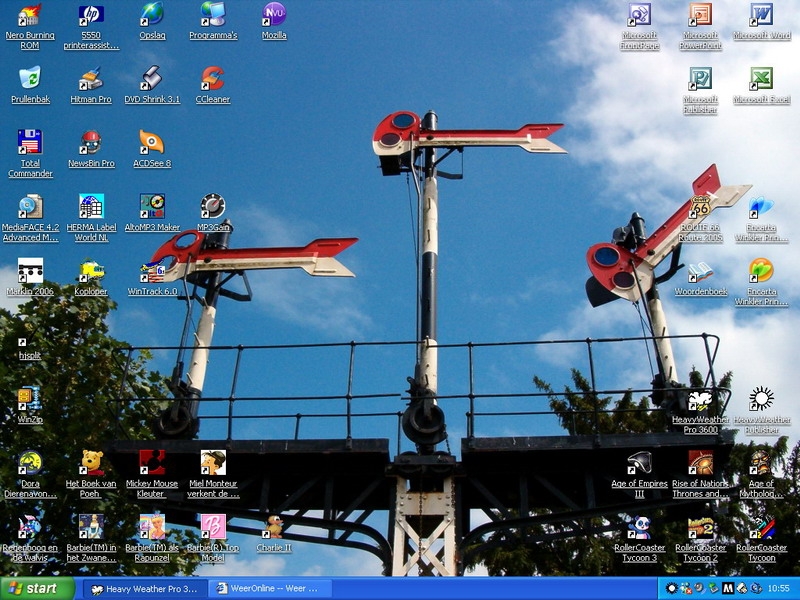
Task: Launch the CCleaner desktop icon
Action: (212, 79)
